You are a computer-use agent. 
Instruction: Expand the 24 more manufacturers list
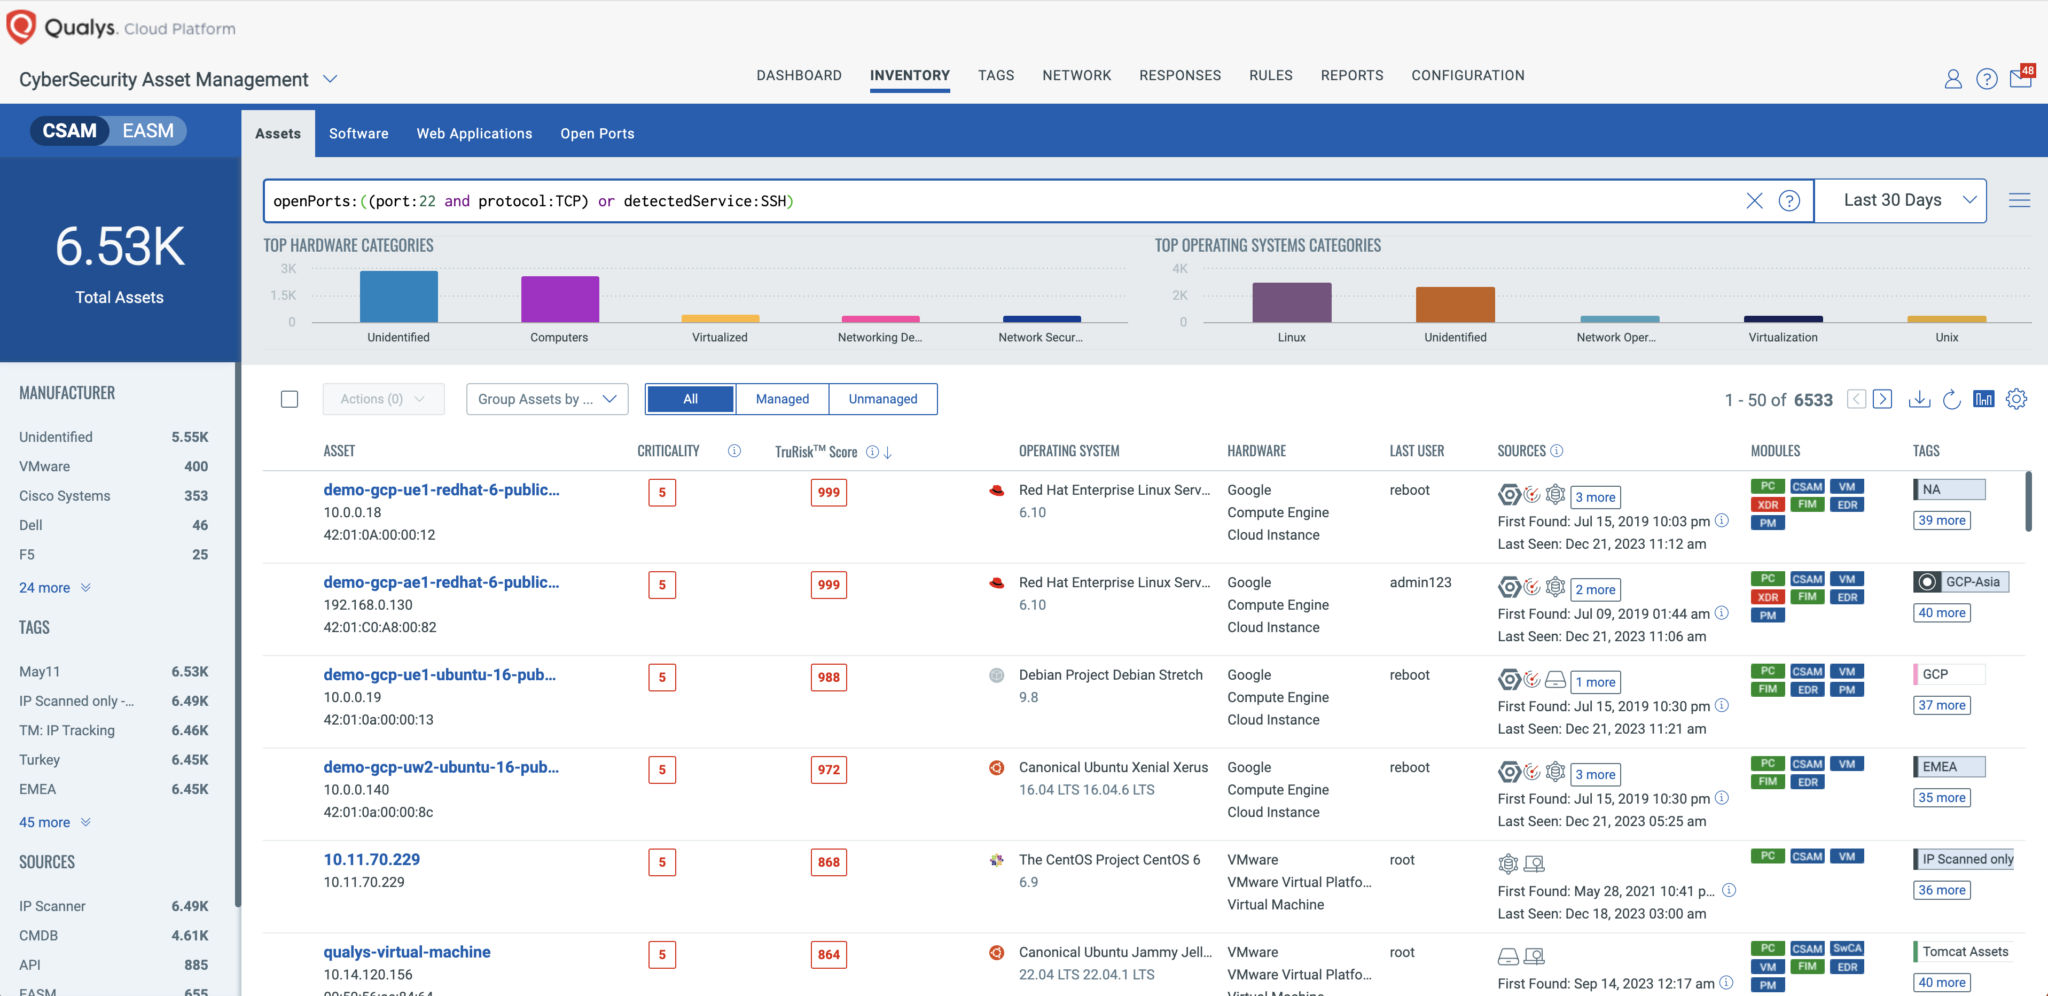point(45,587)
